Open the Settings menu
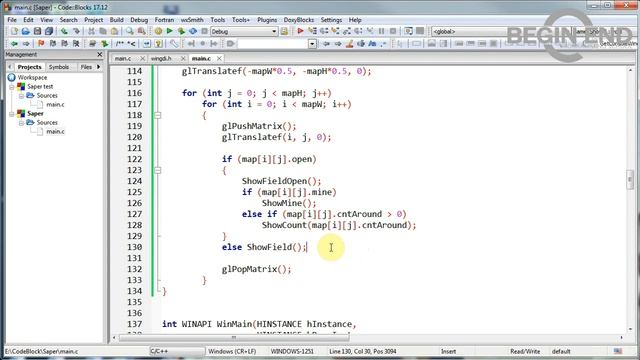640x360 pixels. pyautogui.click(x=331, y=20)
